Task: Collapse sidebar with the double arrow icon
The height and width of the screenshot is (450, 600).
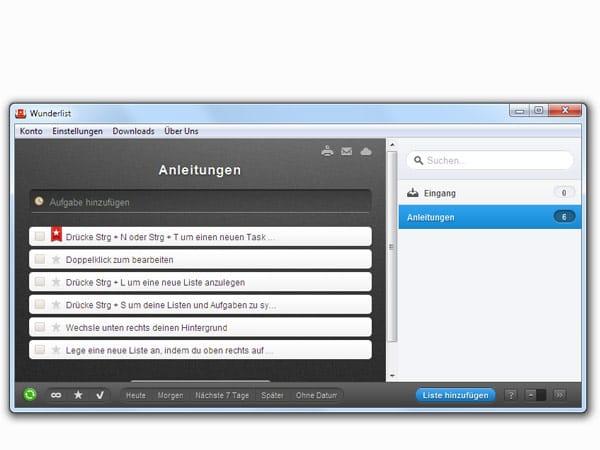Action: pos(559,395)
